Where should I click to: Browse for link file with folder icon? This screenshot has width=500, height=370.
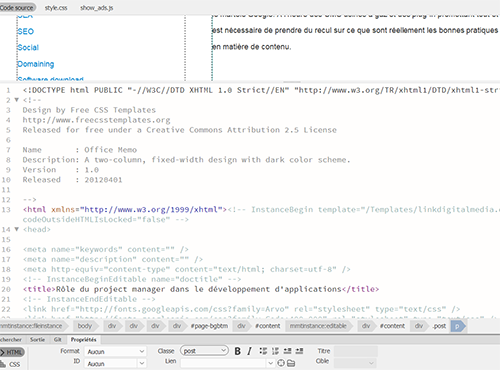tap(291, 363)
